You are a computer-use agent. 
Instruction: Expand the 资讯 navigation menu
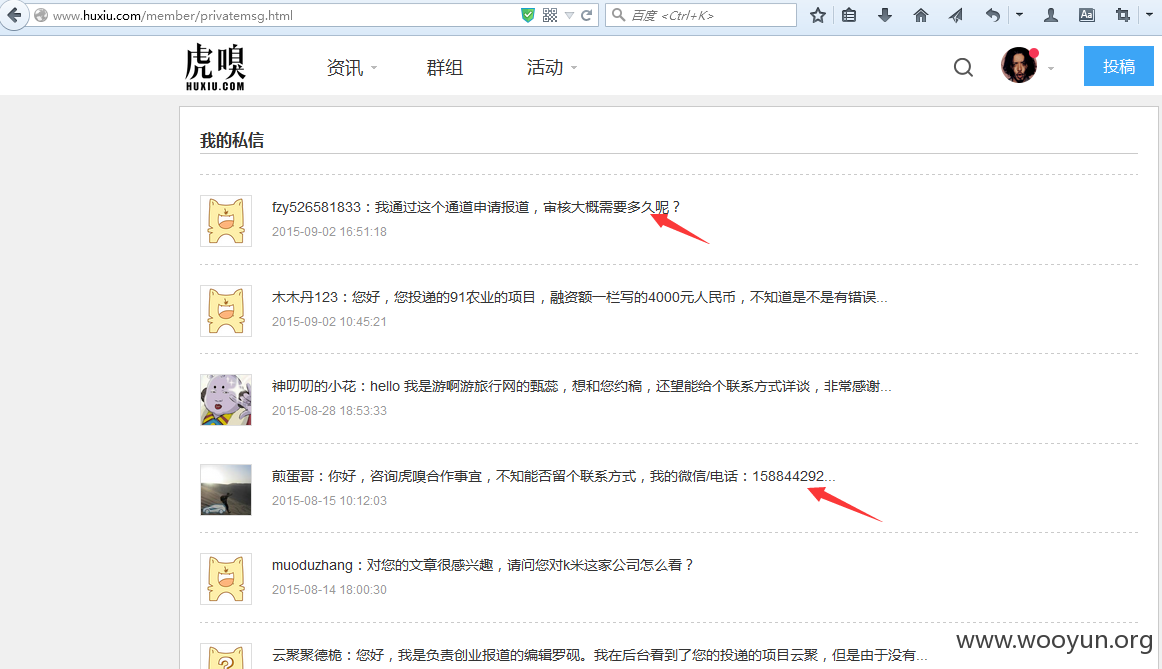[x=351, y=67]
